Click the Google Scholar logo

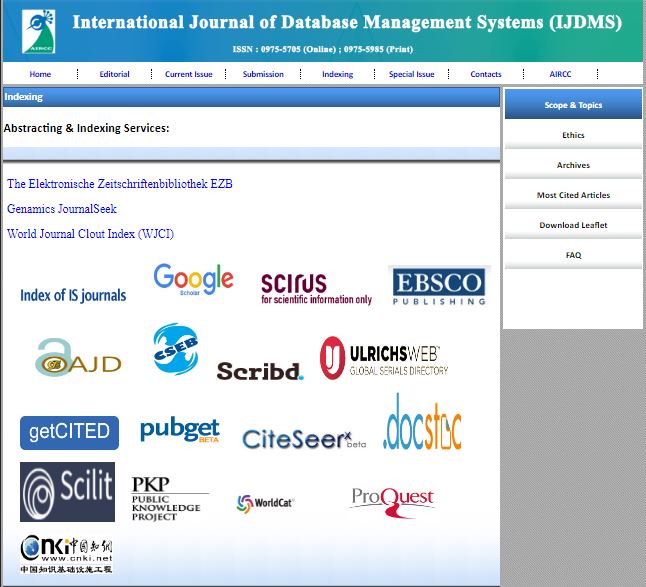coord(193,280)
